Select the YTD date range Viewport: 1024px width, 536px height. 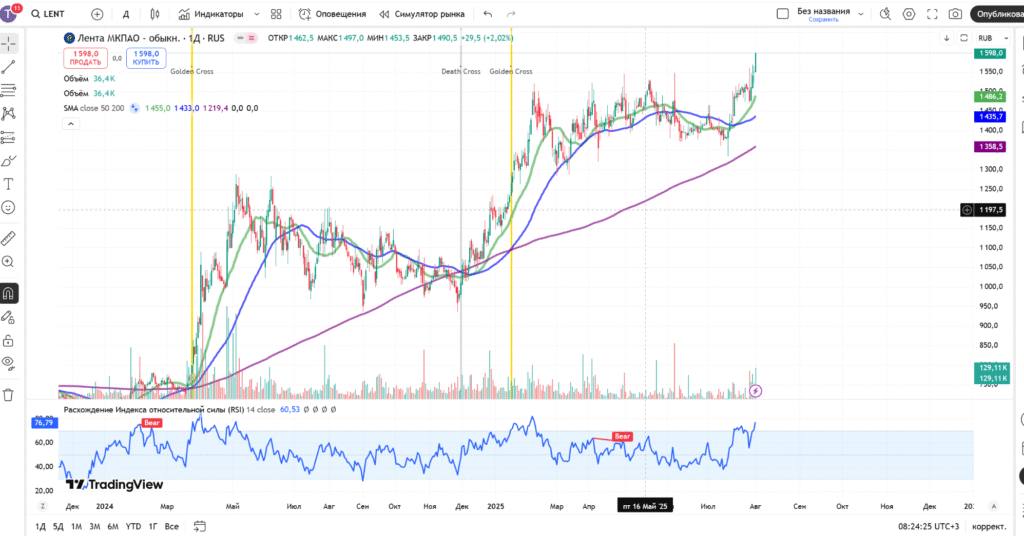click(x=133, y=526)
